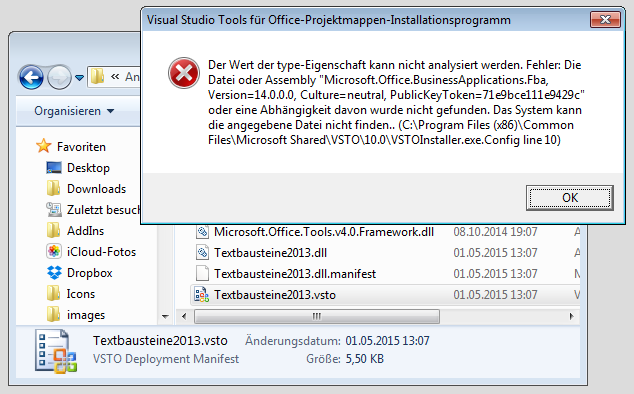
Task: Click the images folder icon
Action: point(53,315)
